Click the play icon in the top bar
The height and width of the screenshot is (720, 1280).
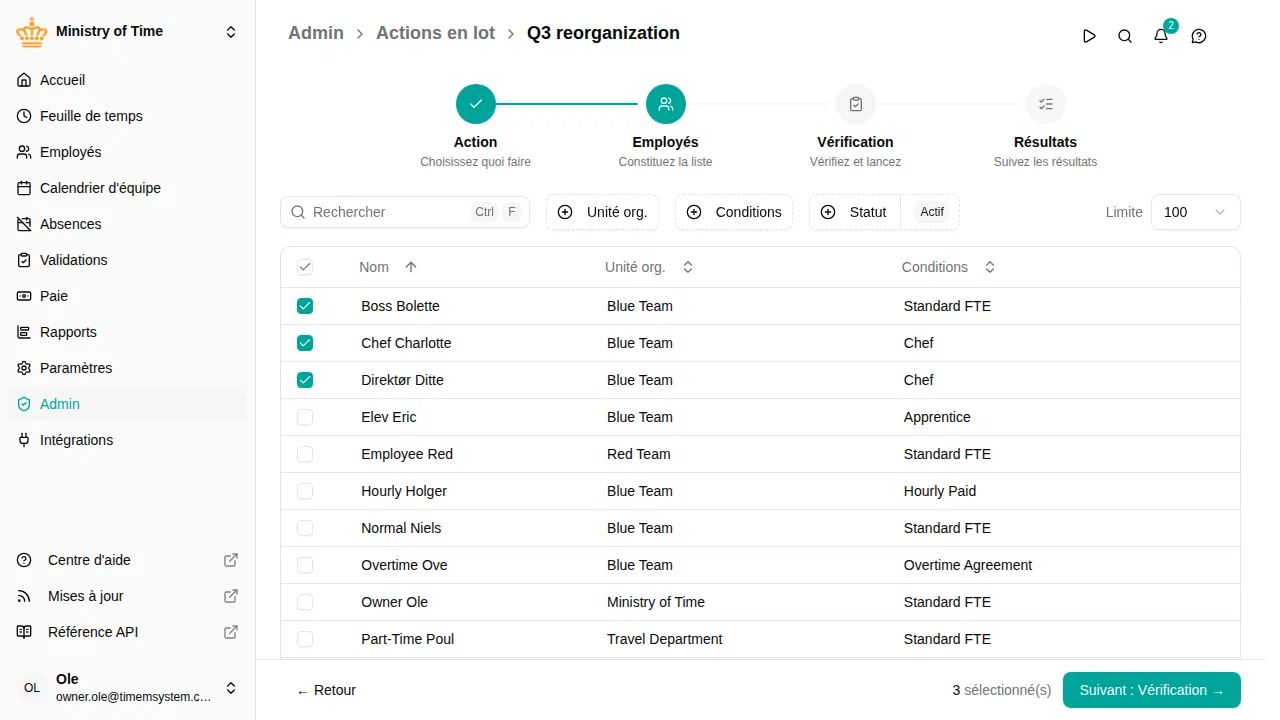[x=1089, y=36]
